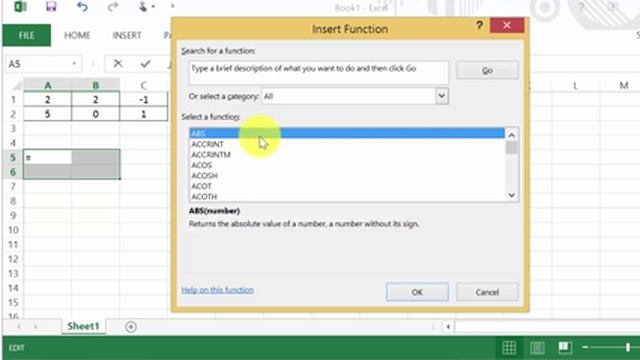This screenshot has height=360, width=640.
Task: Select row 14 header
Action: (x=13, y=288)
